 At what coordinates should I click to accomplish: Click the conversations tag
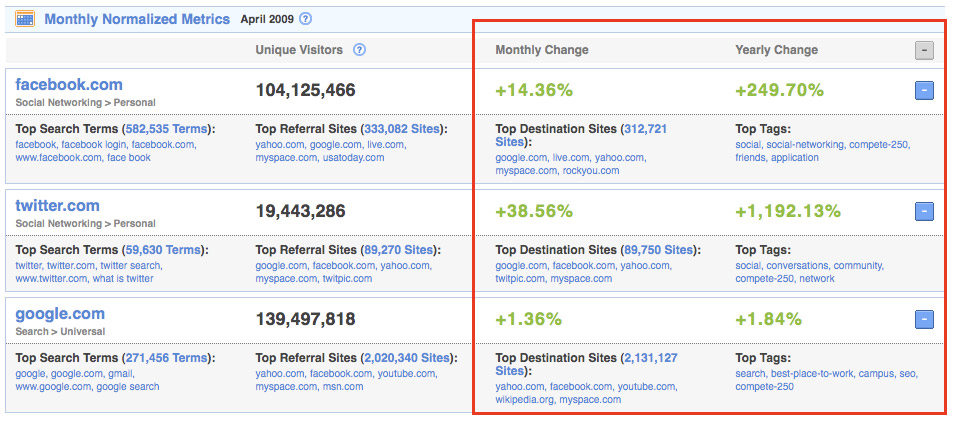point(797,266)
